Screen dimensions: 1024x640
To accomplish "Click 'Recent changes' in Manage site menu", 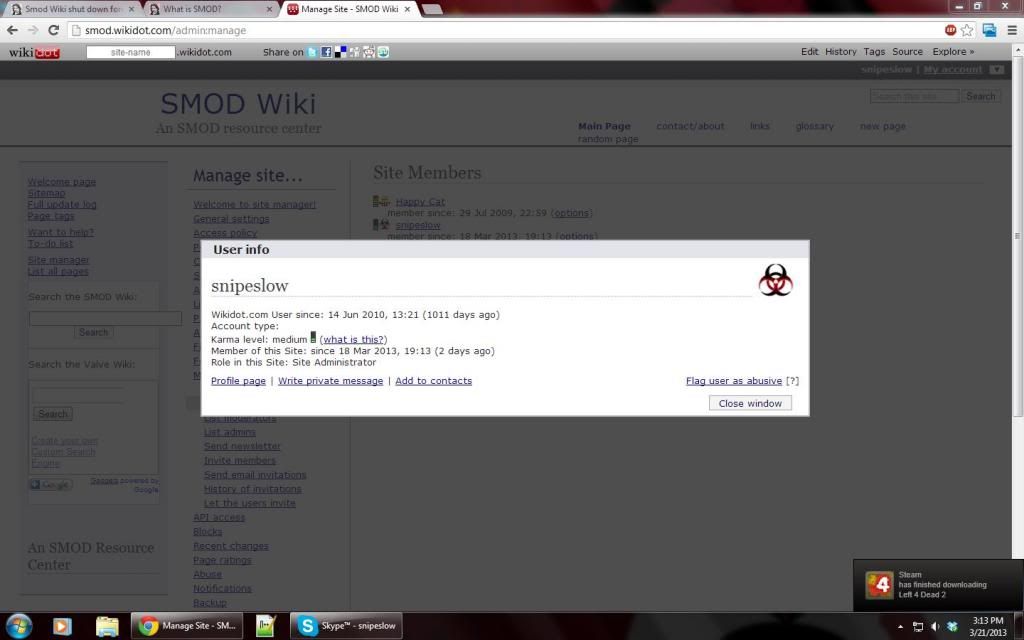I will 231,546.
